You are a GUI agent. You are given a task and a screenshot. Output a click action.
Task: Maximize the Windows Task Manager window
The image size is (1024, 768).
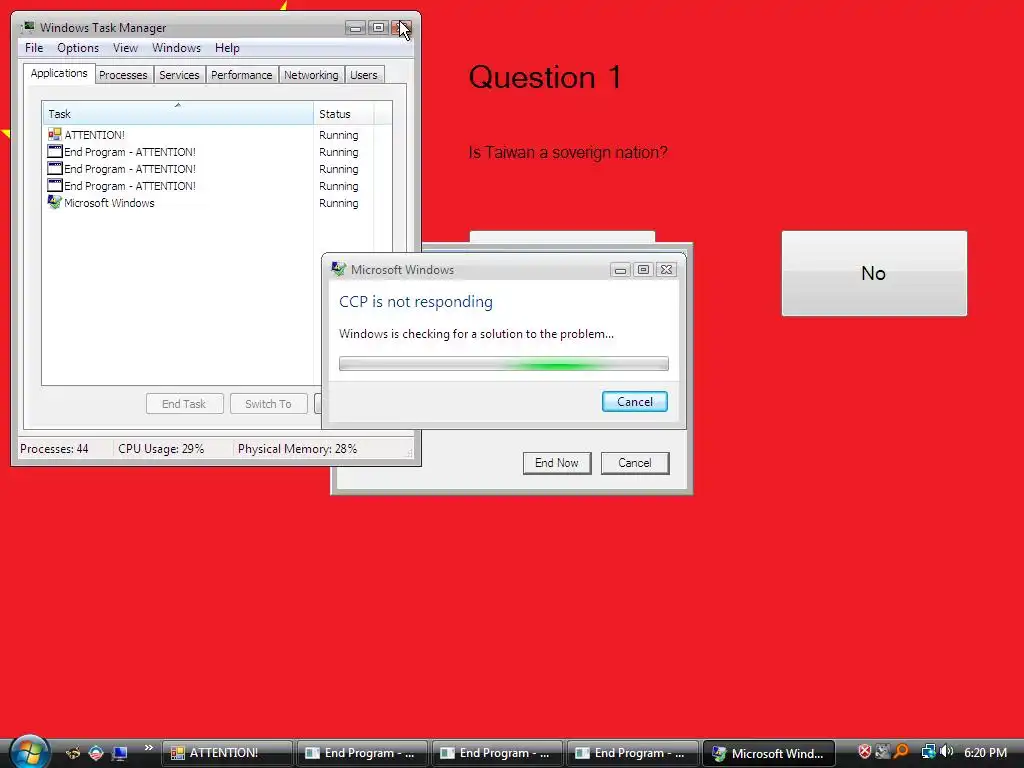click(378, 27)
